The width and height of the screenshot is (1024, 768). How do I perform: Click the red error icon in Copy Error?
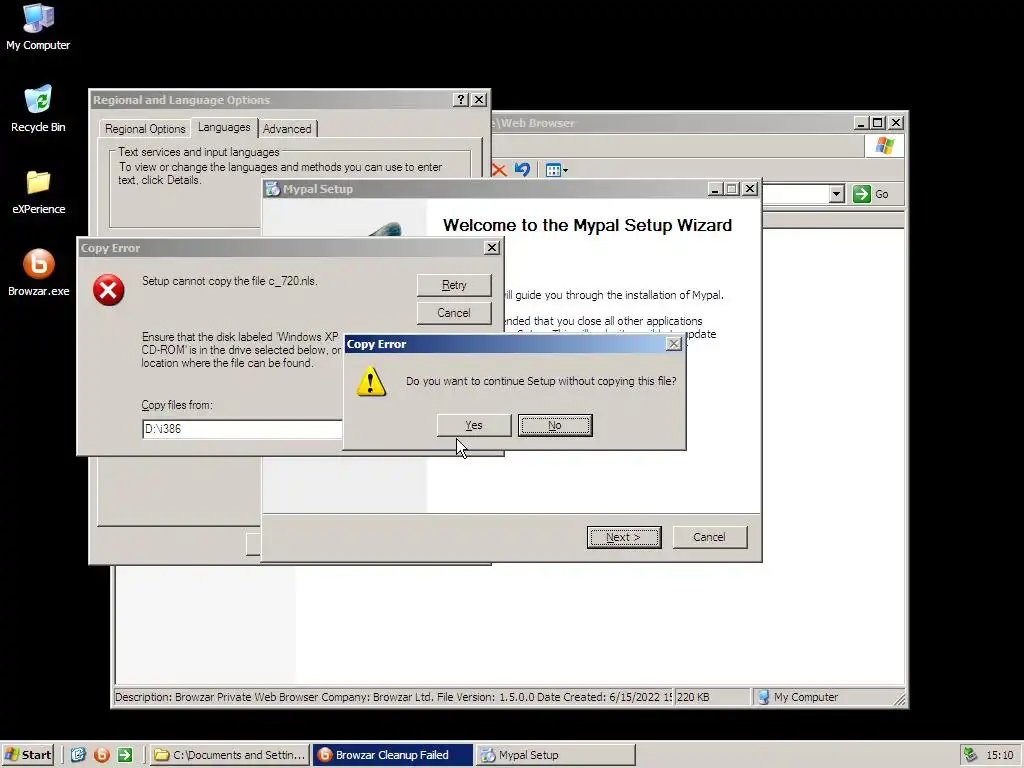point(108,290)
